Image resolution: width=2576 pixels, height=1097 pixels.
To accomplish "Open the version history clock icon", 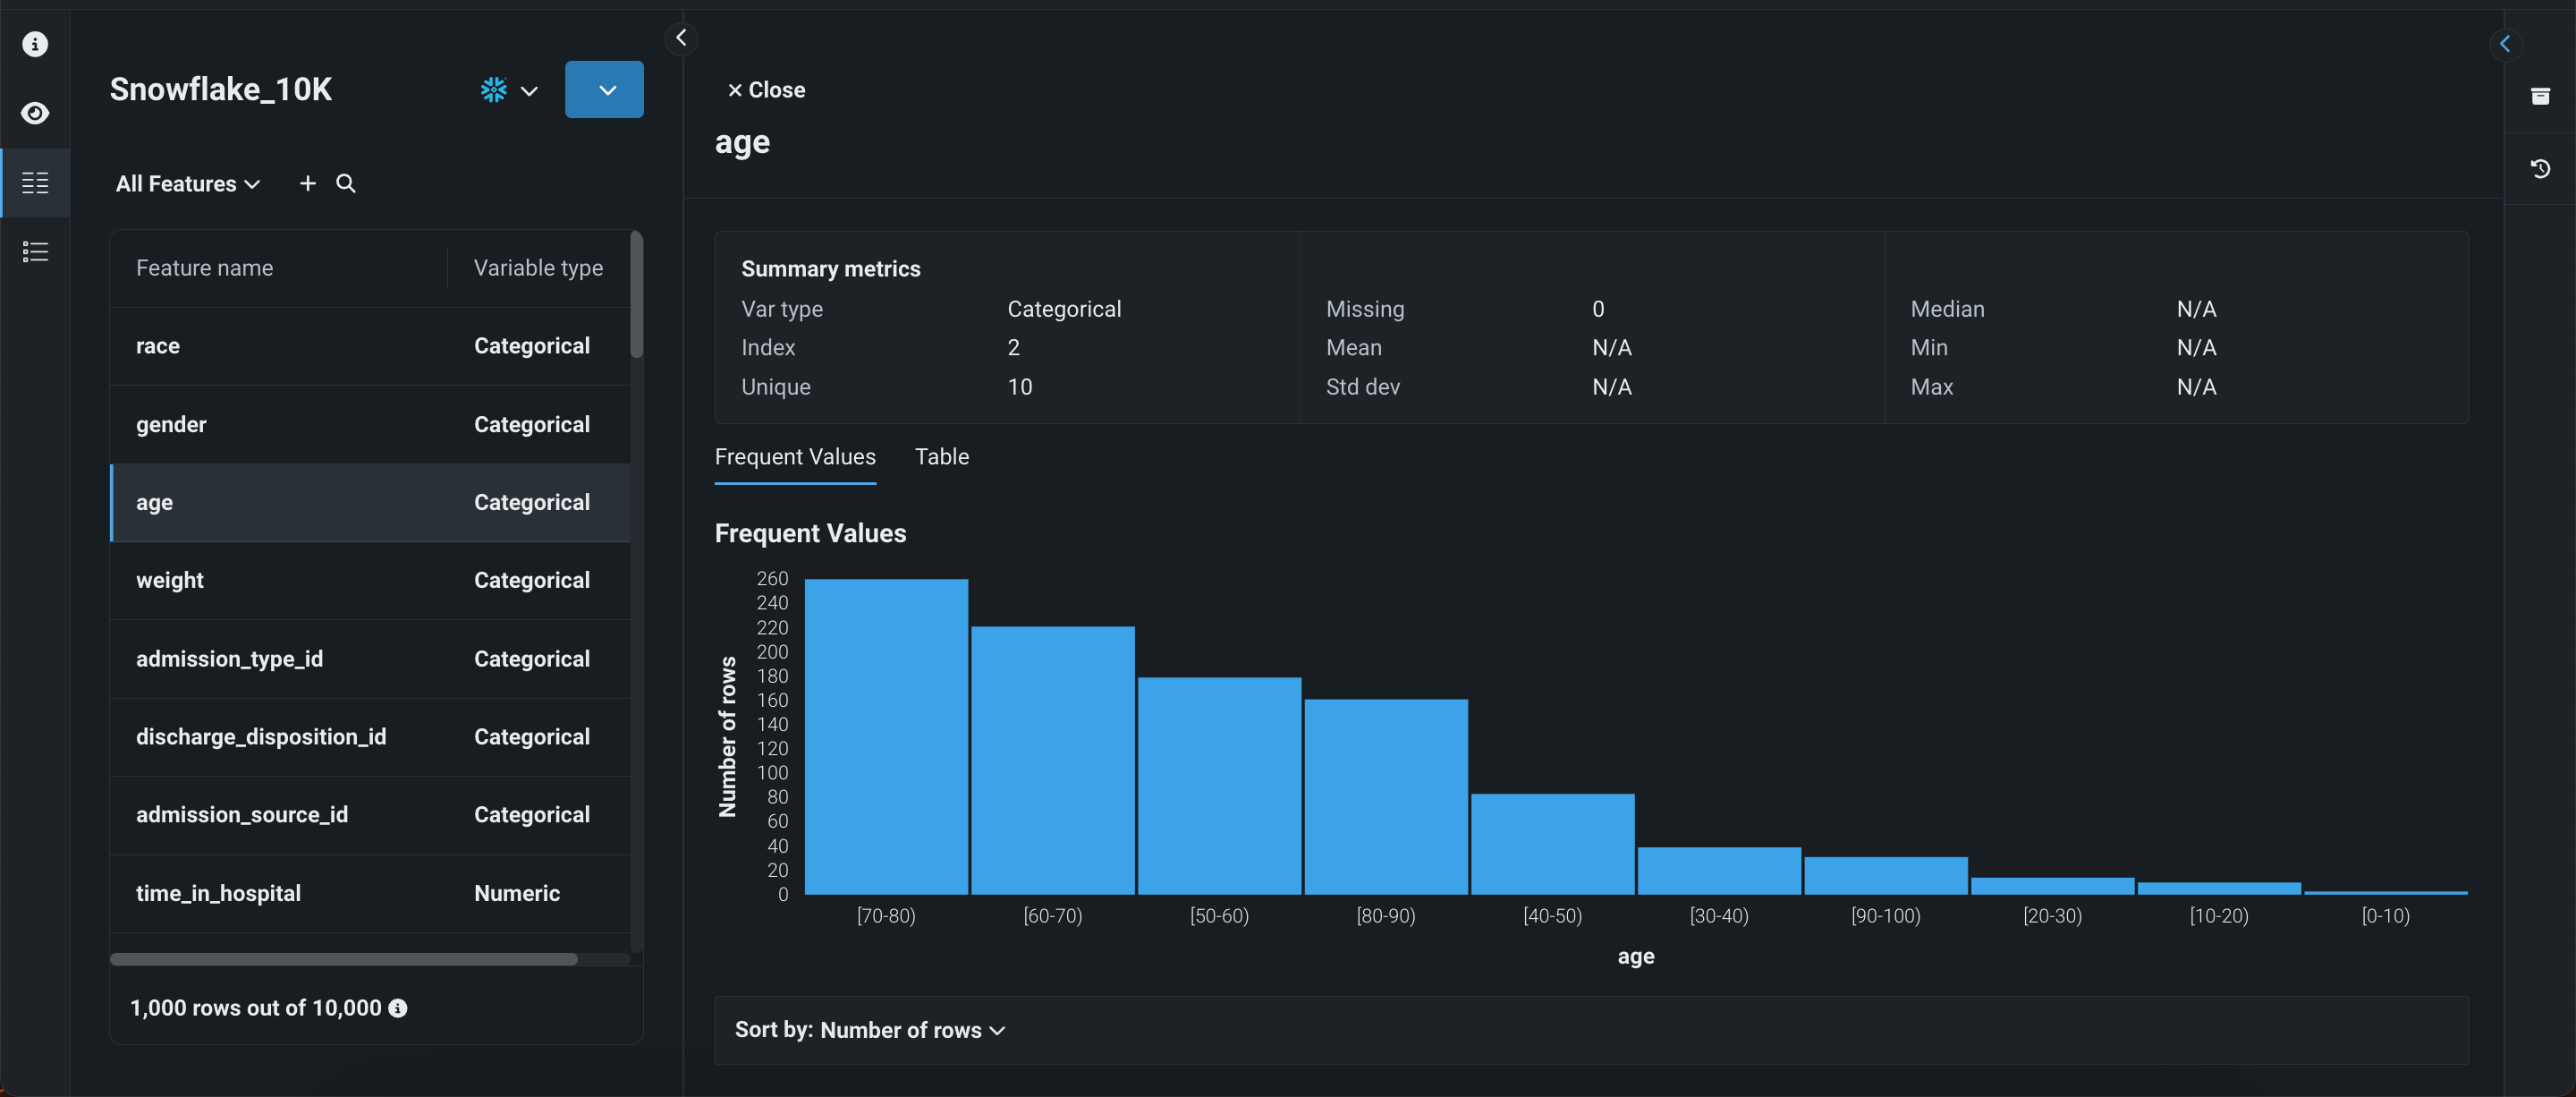I will coord(2540,168).
